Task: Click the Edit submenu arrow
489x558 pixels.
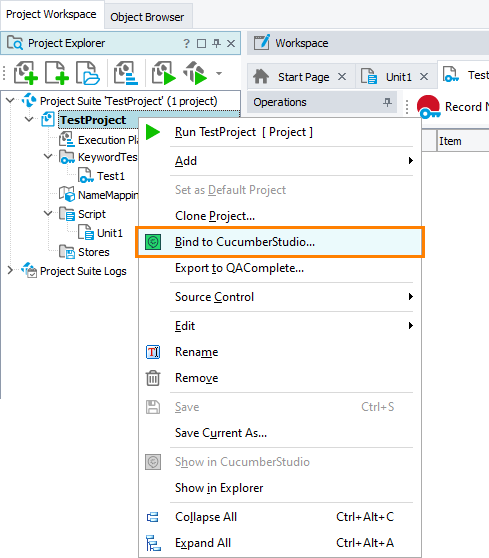Action: pos(411,326)
